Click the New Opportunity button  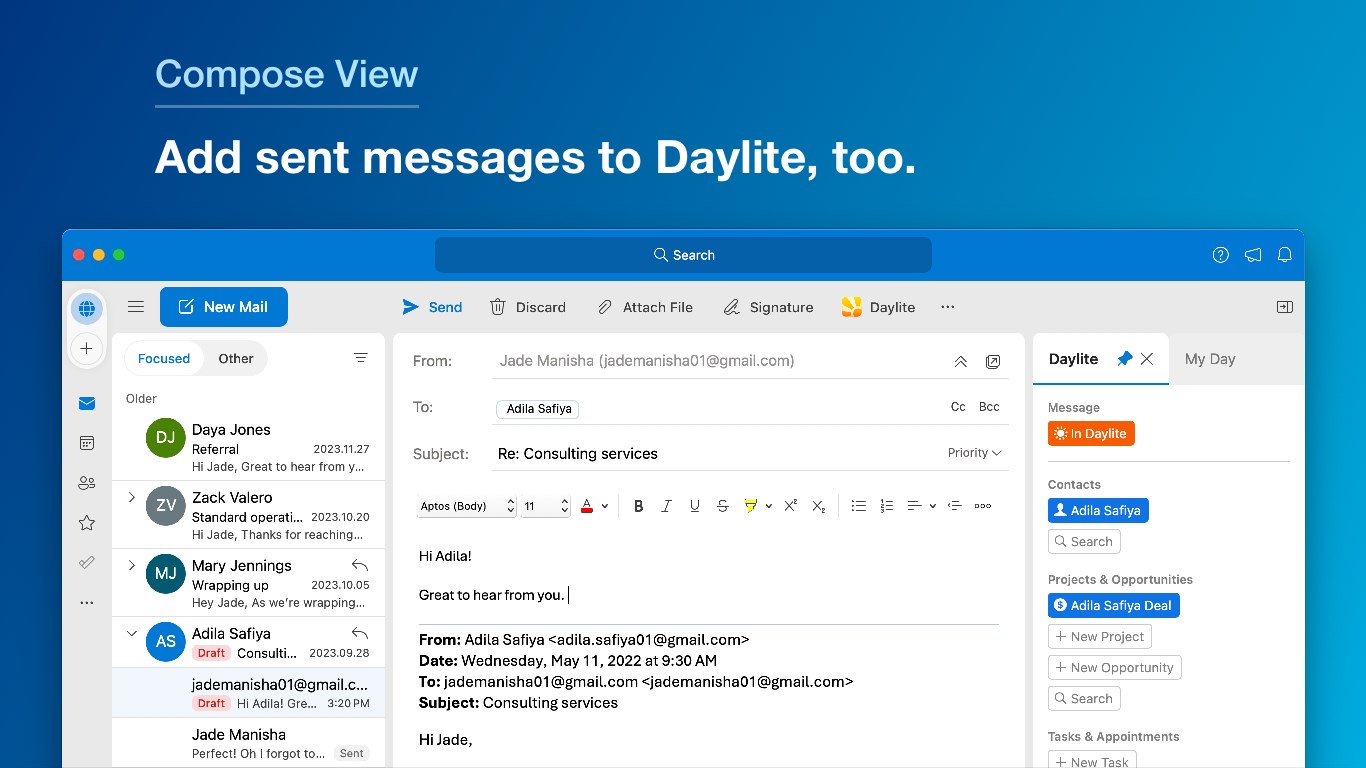tap(1115, 668)
